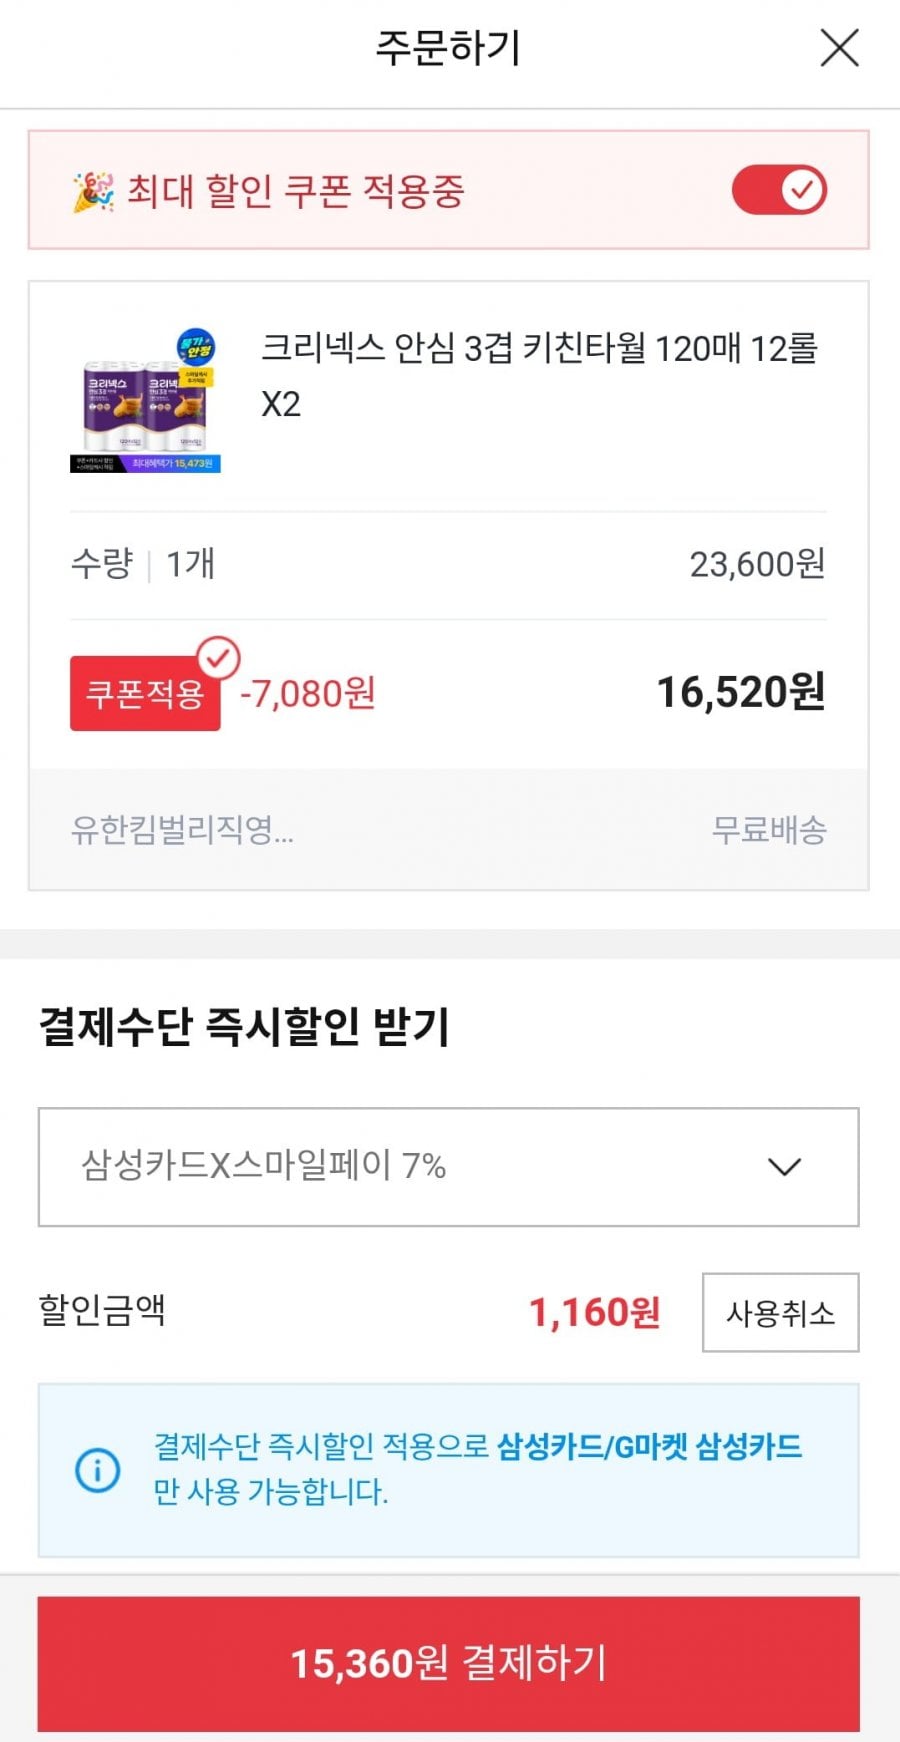Open the 크리넥스 kitchen towel product thumbnail

point(146,401)
